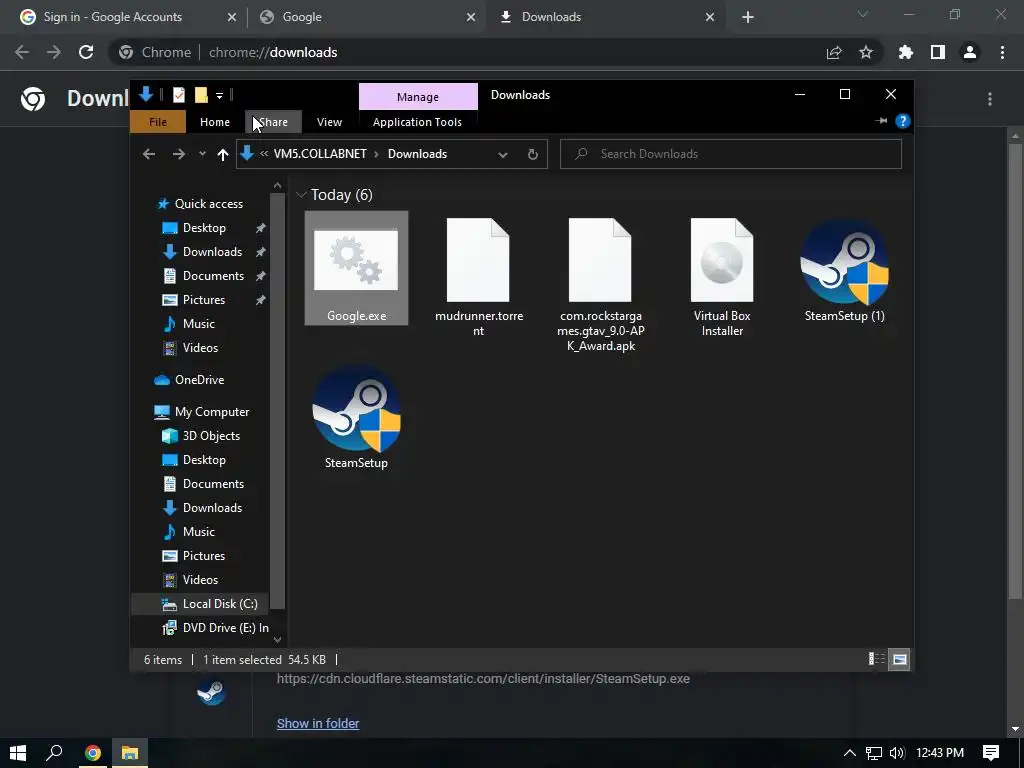This screenshot has width=1024, height=768.
Task: Open the Home ribbon tab
Action: coord(215,122)
